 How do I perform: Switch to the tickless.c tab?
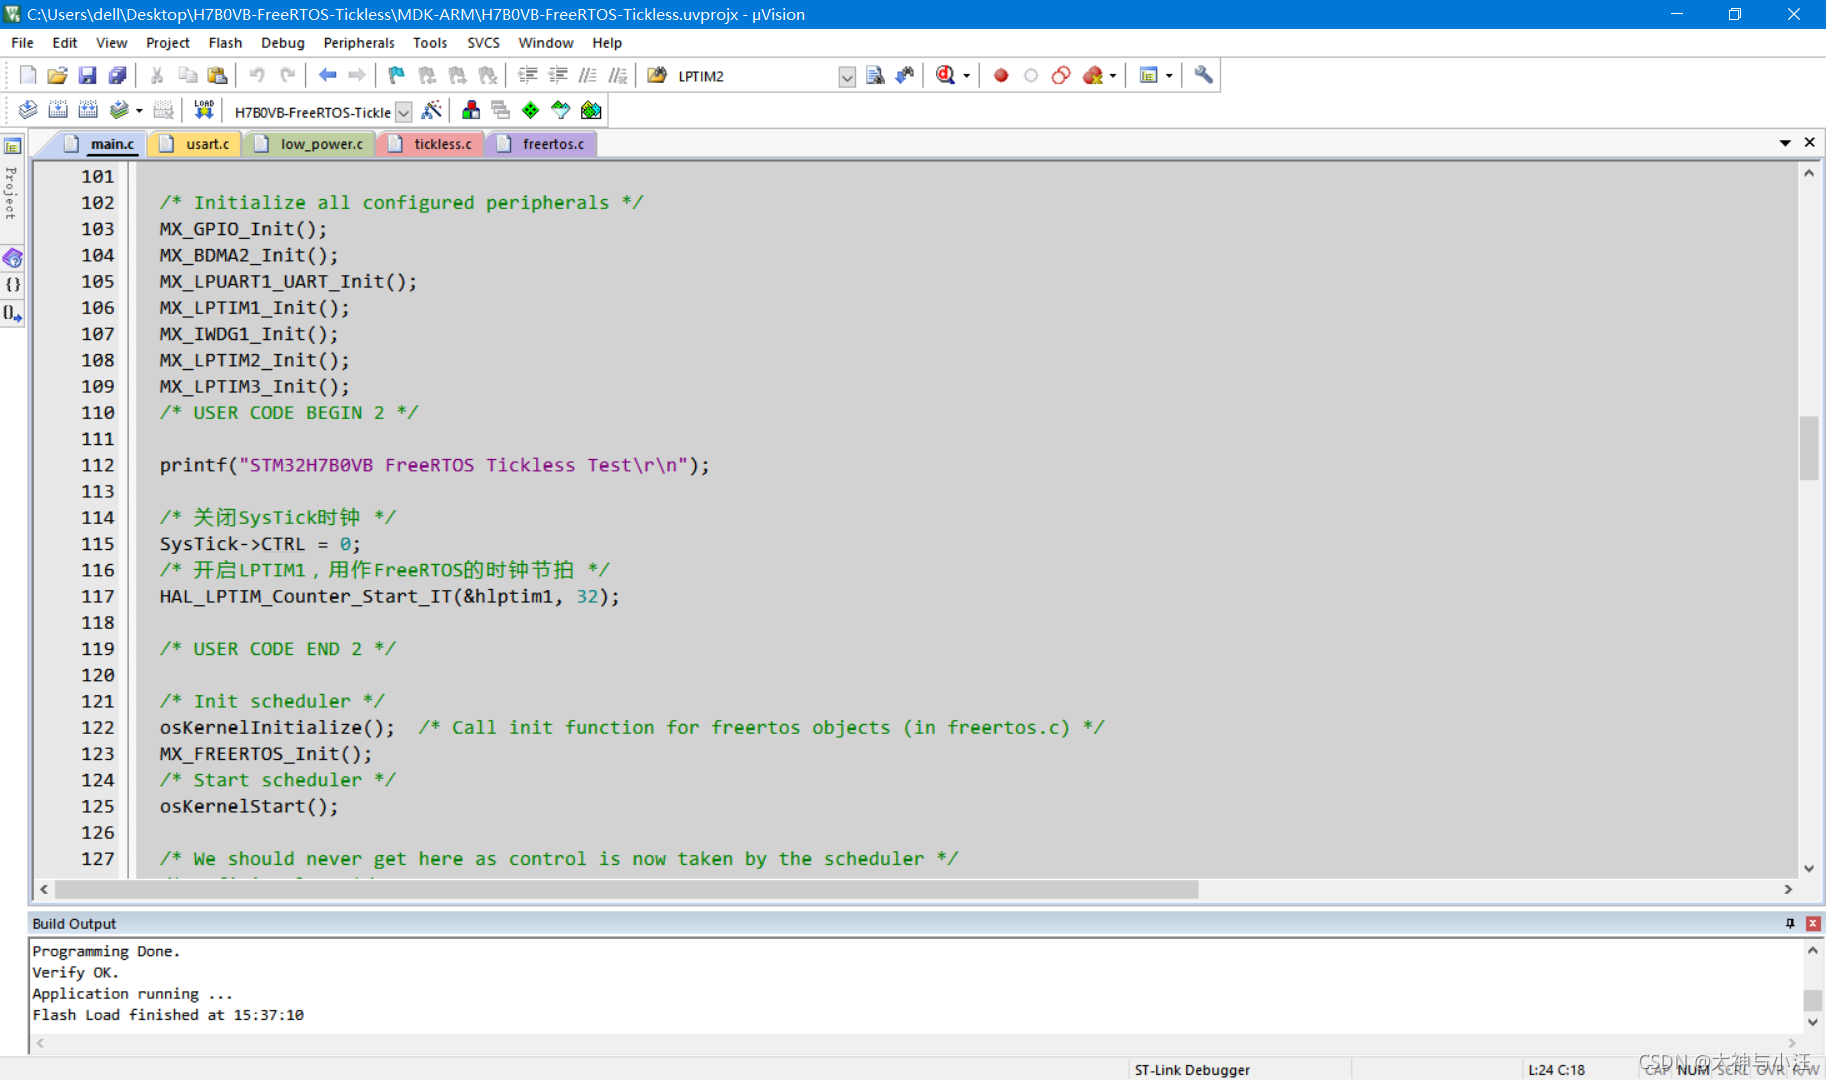pos(440,143)
